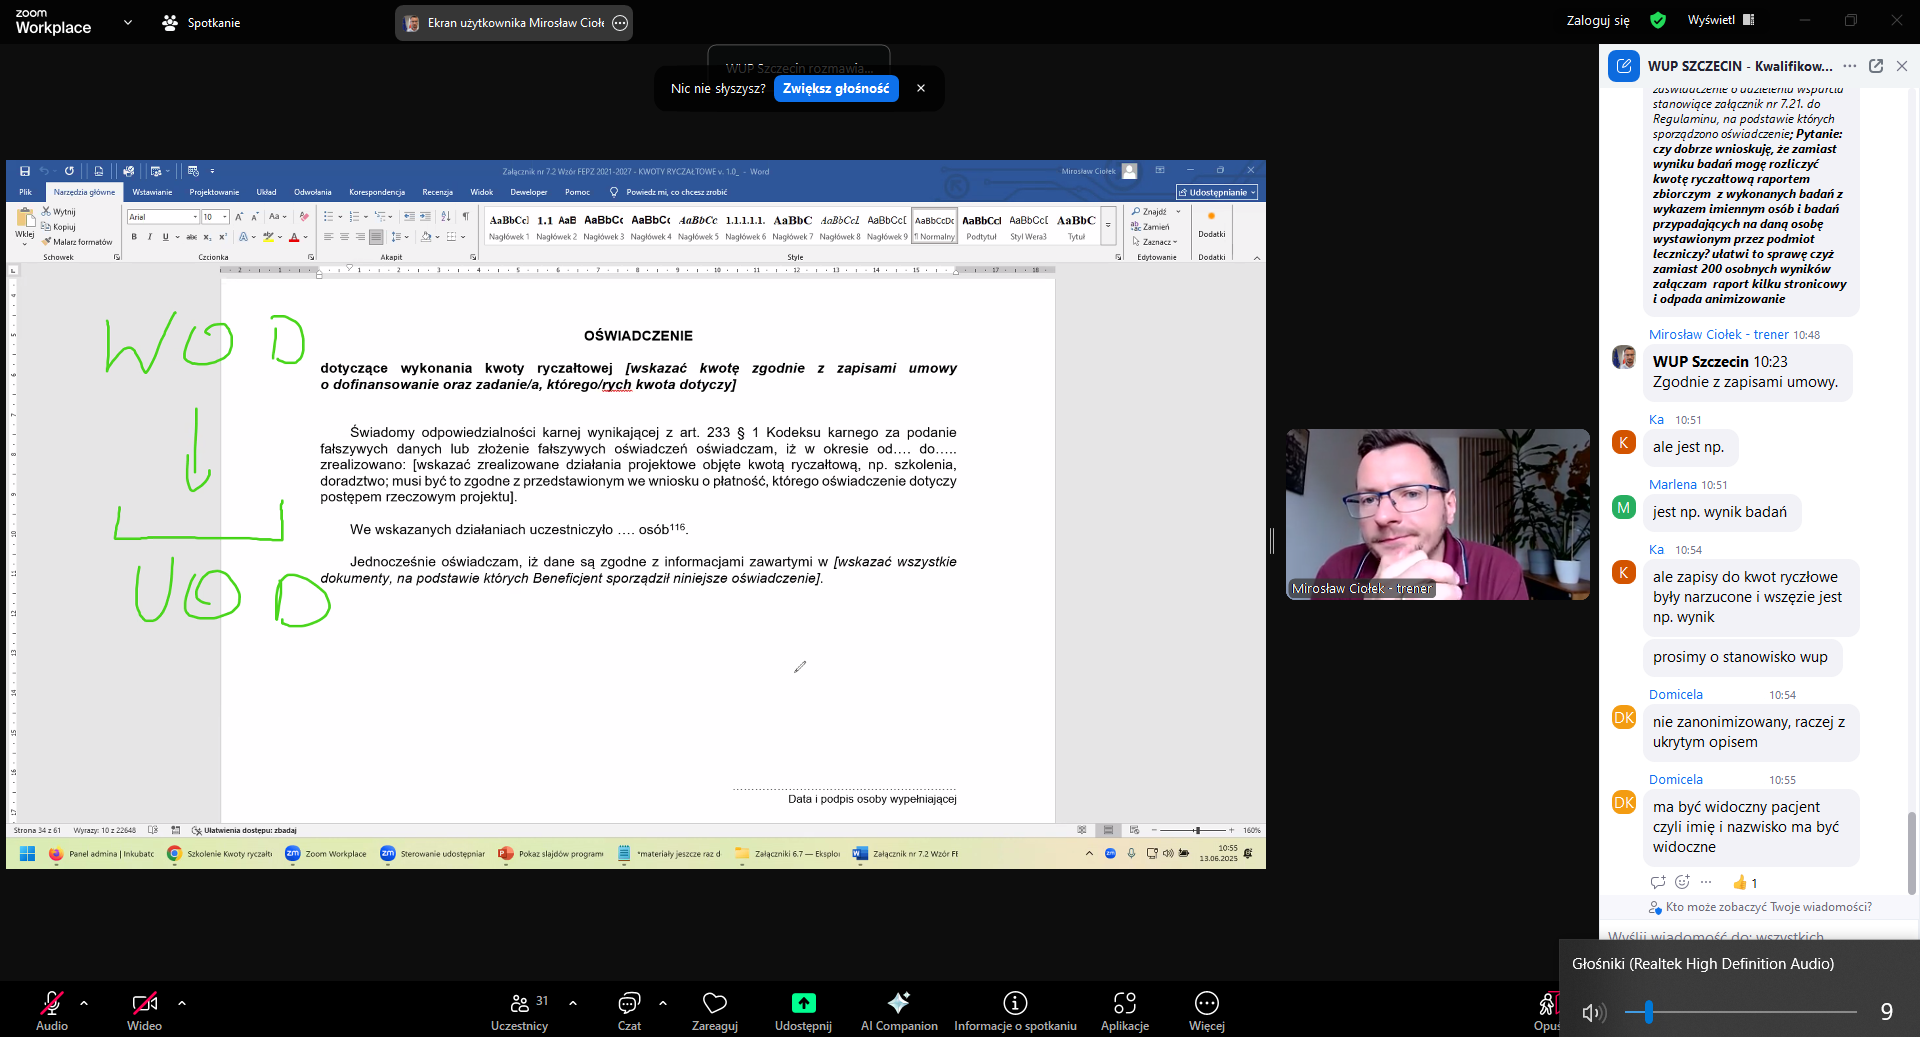Open Informacje o spotkaniu
Screen dimensions: 1920x1037
pyautogui.click(x=1015, y=1010)
